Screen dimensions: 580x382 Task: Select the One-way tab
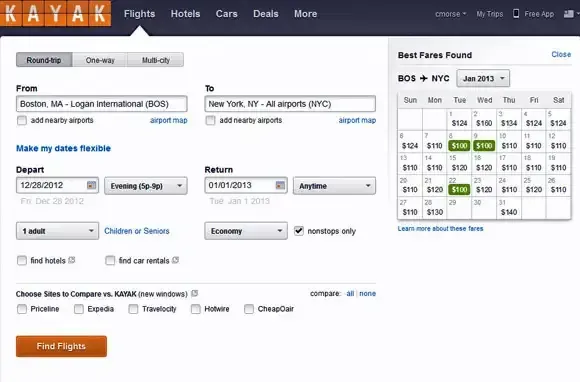point(100,60)
